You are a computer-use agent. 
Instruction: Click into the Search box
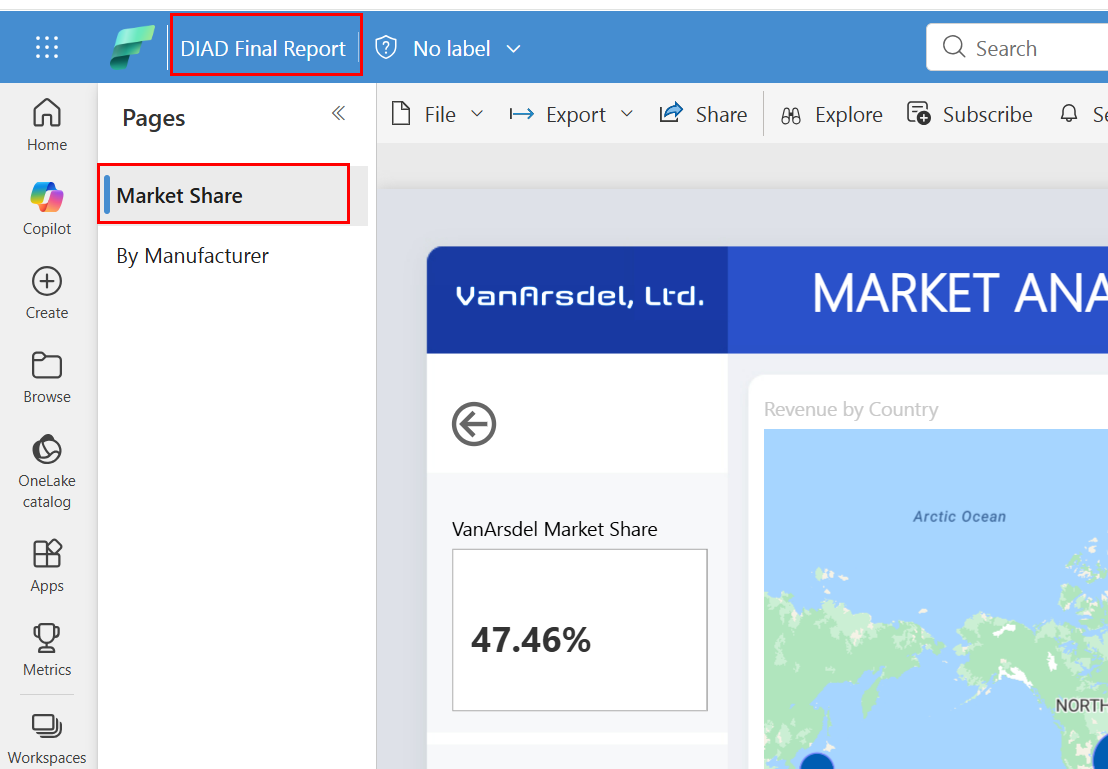(1017, 47)
